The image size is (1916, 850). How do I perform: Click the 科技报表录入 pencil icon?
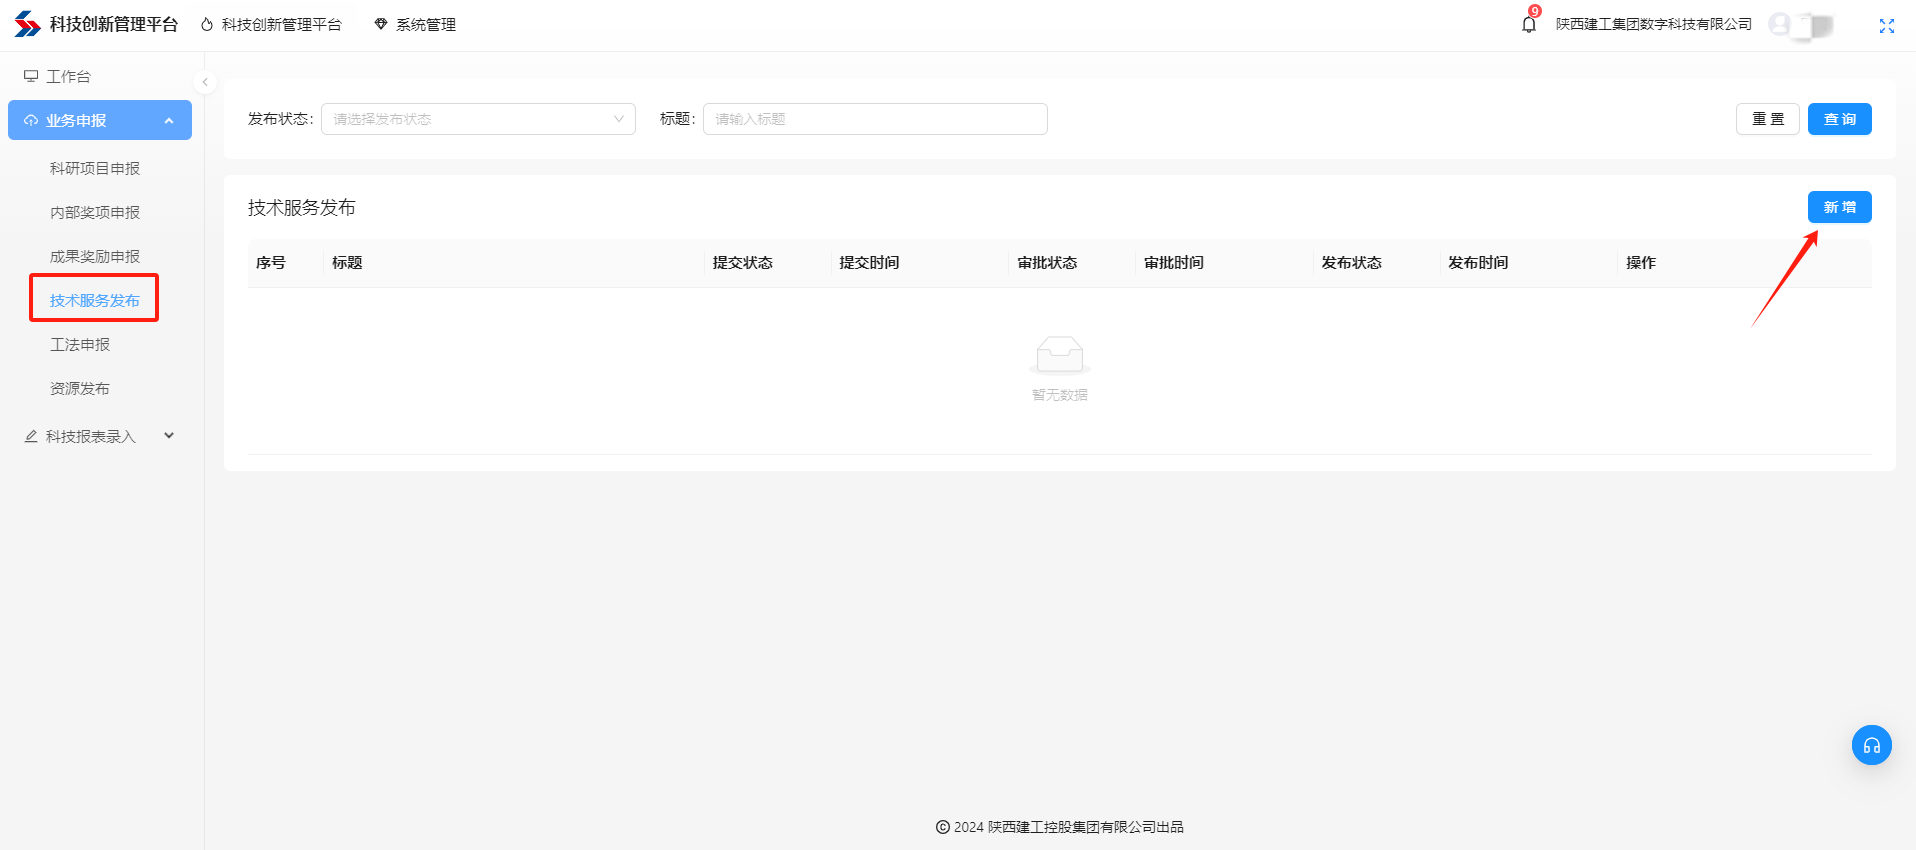pos(31,436)
